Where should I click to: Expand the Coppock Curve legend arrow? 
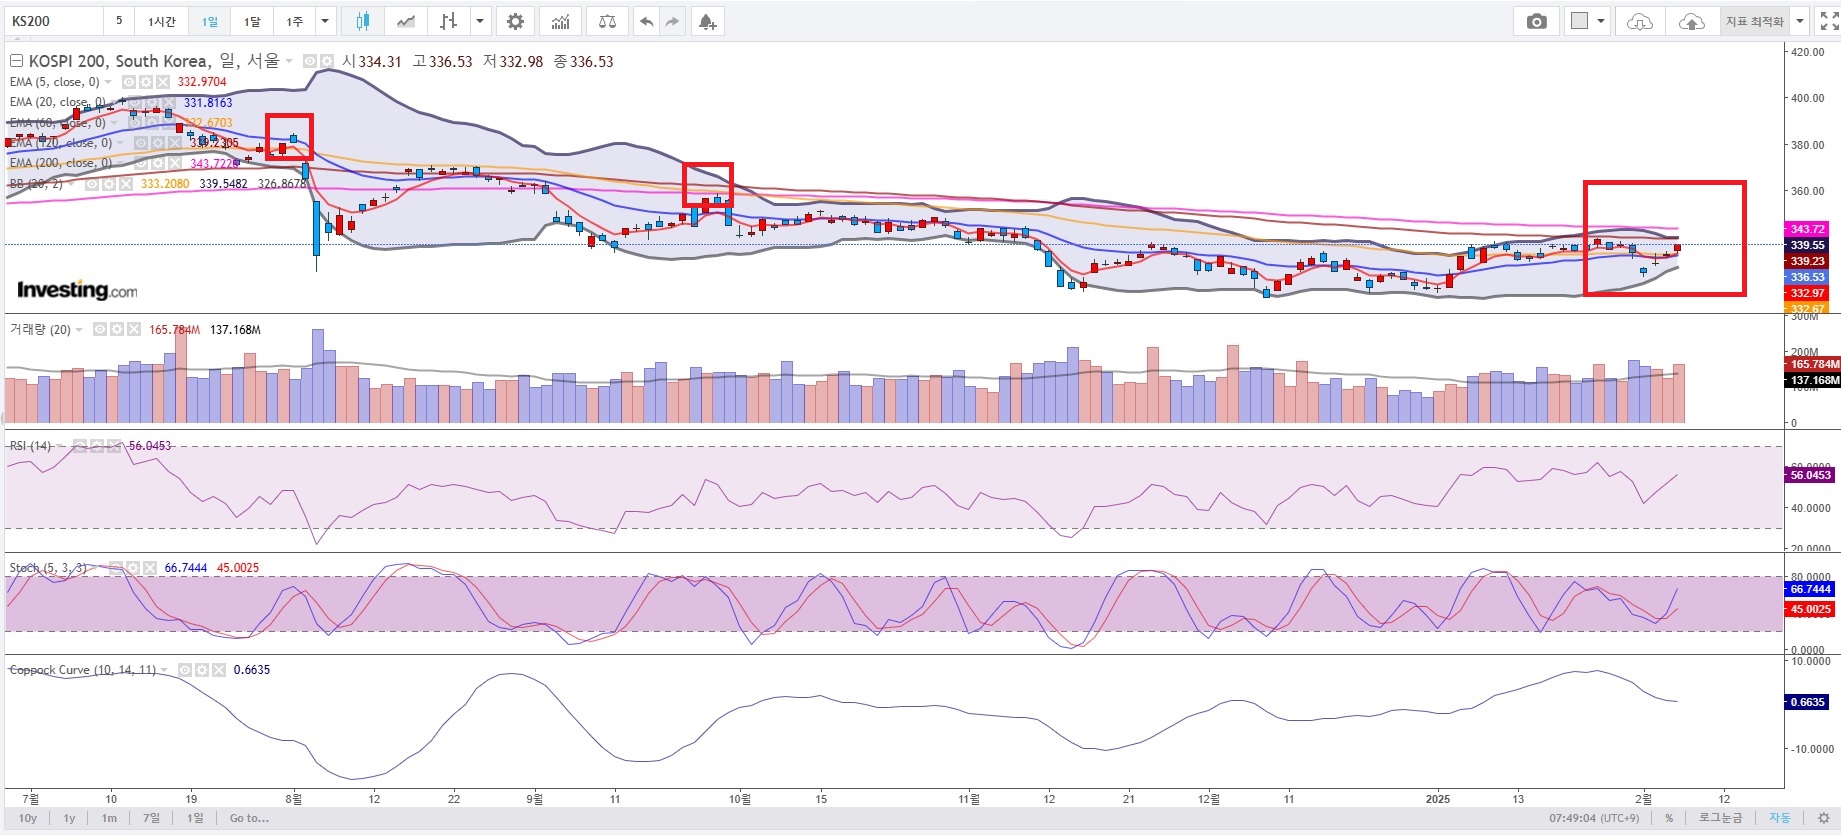point(164,670)
